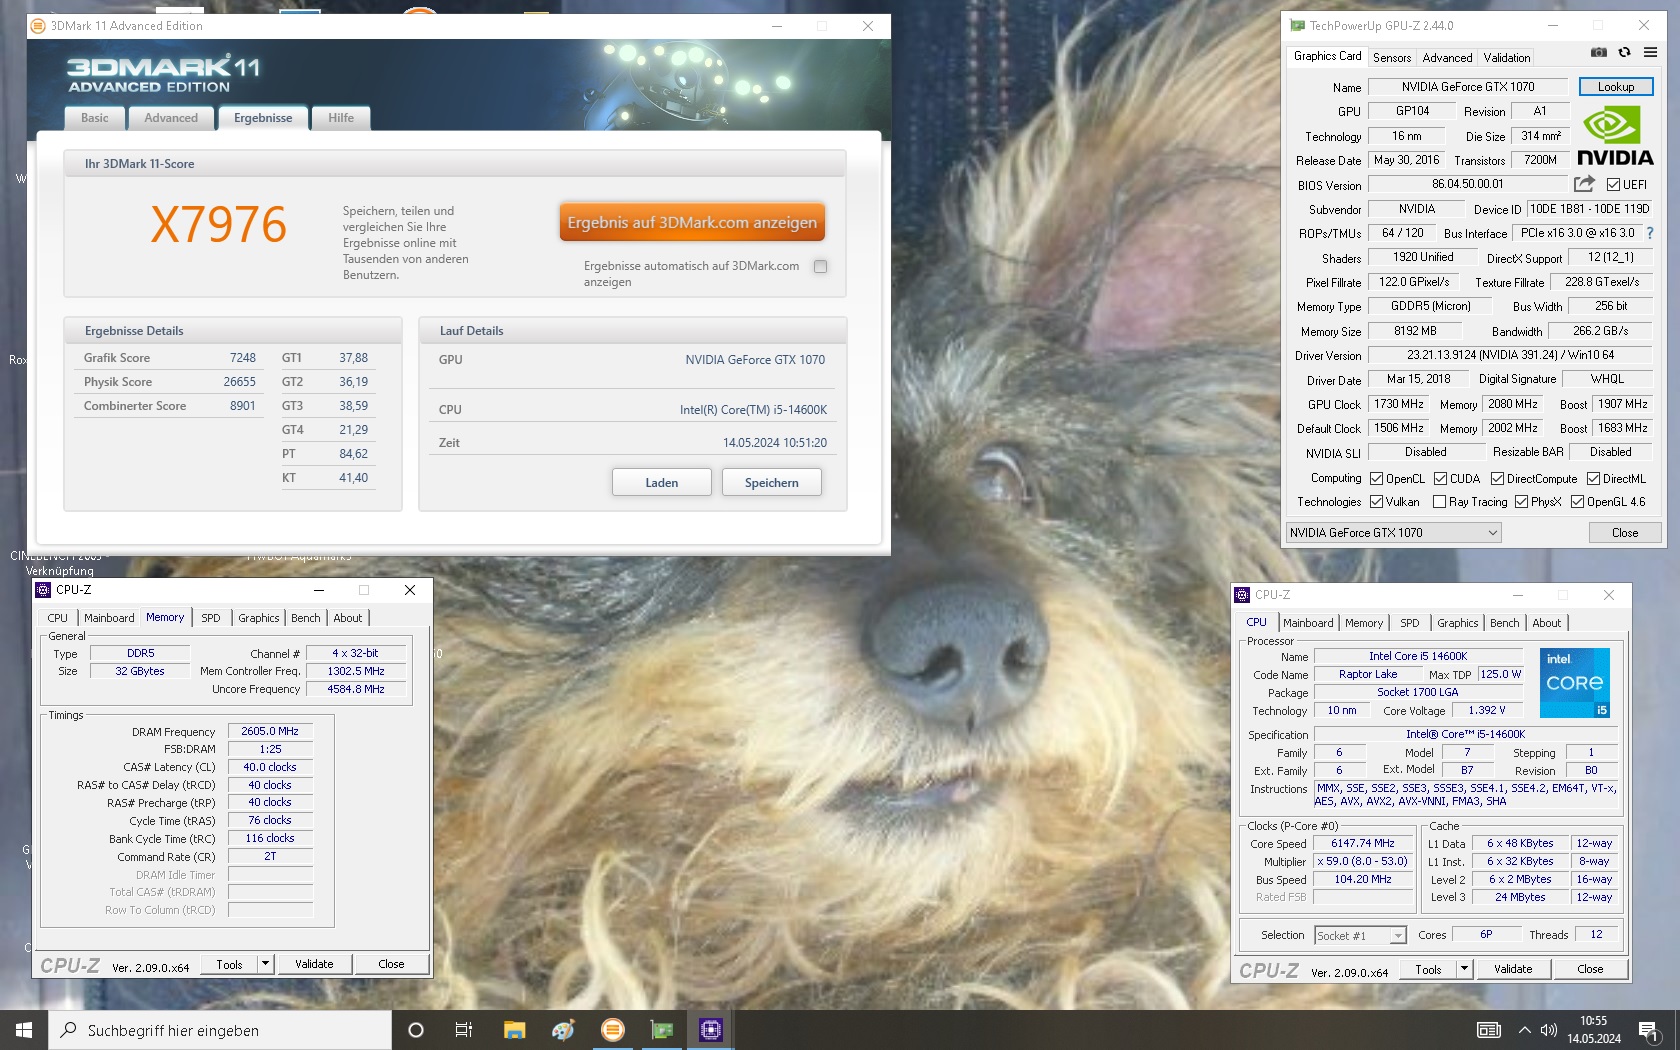The image size is (1680, 1050).
Task: Toggle the Vulkan checkbox
Action: click(1377, 502)
